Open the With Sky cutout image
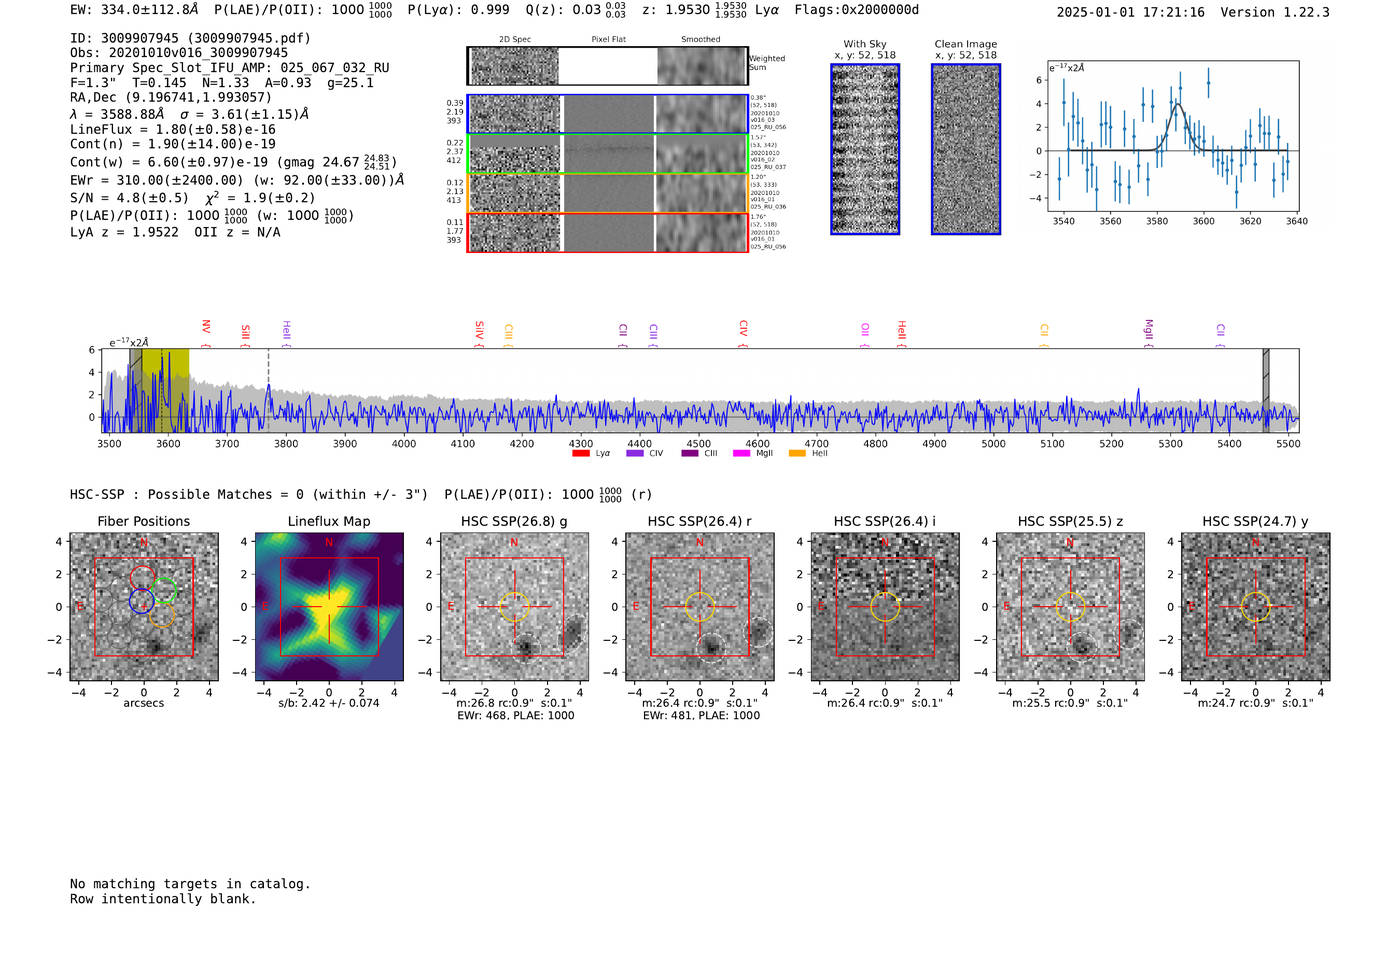The height and width of the screenshot is (953, 1400). tap(865, 149)
